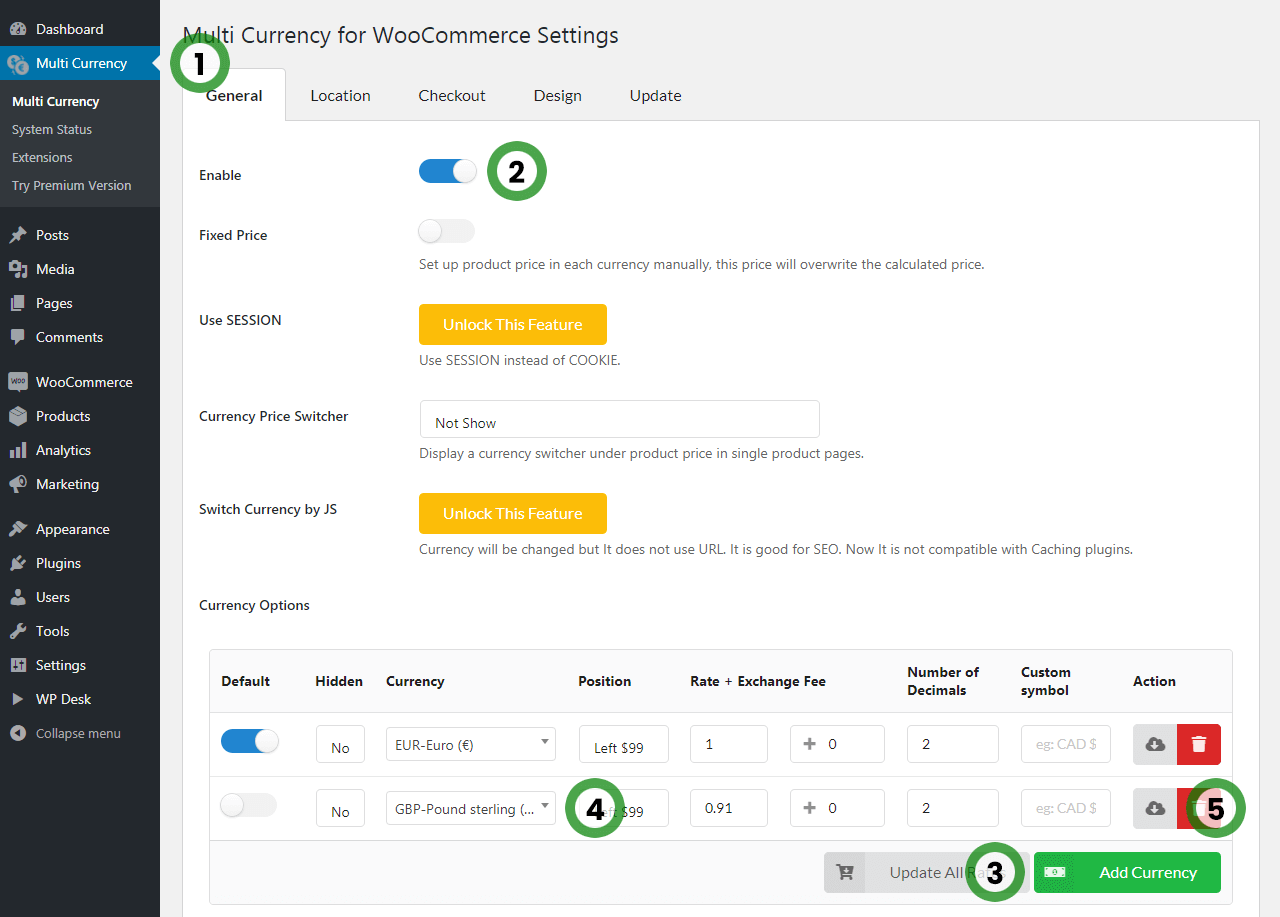Click the Posts pin icon

click(x=18, y=235)
